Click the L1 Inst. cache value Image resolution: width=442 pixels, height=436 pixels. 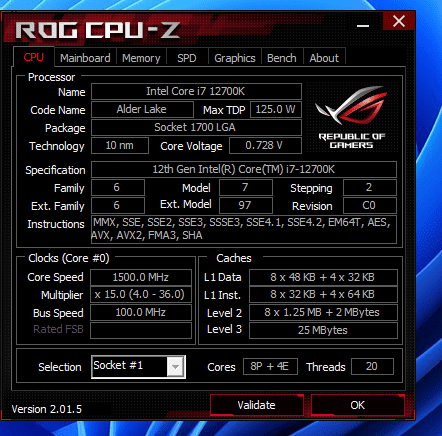[x=323, y=295]
